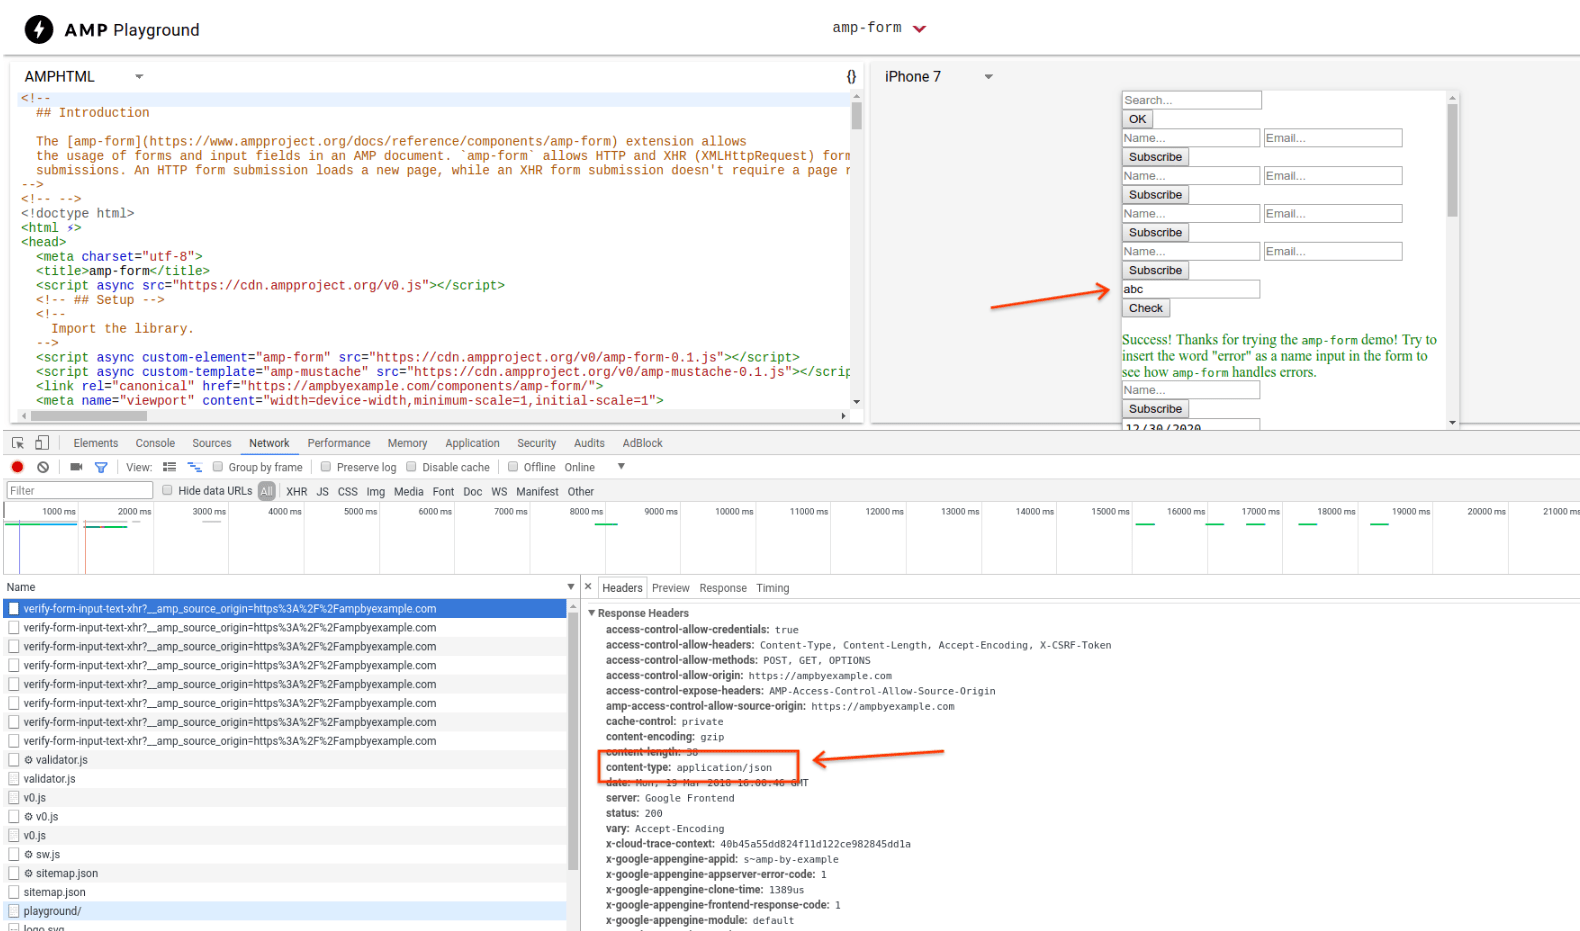This screenshot has height=931, width=1580.
Task: Switch to the Sources tab
Action: click(x=212, y=443)
